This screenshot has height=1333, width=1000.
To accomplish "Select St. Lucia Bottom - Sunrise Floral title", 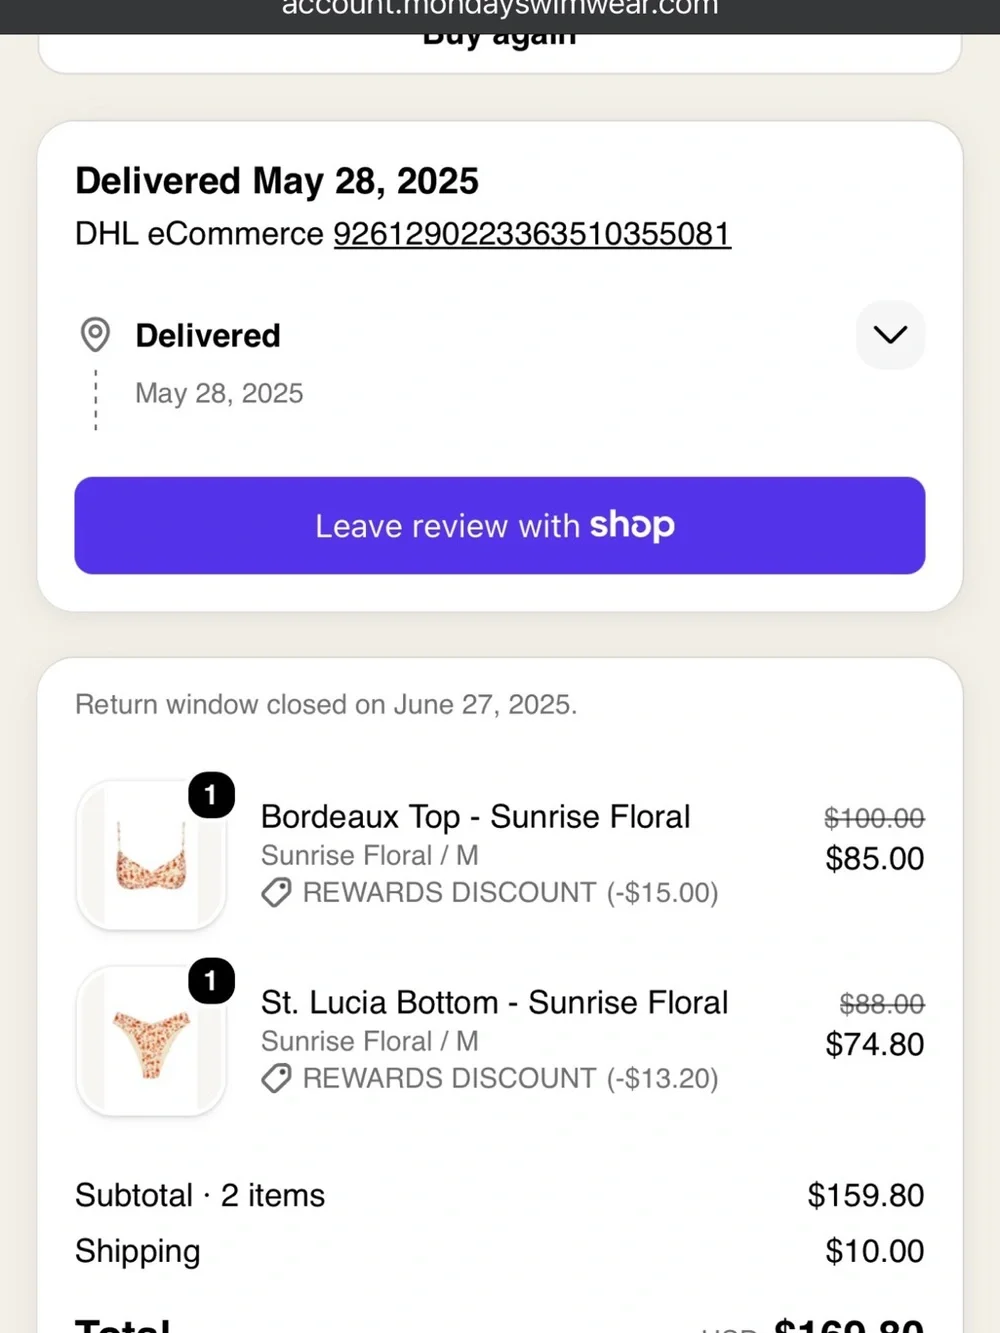I will click(x=494, y=1003).
